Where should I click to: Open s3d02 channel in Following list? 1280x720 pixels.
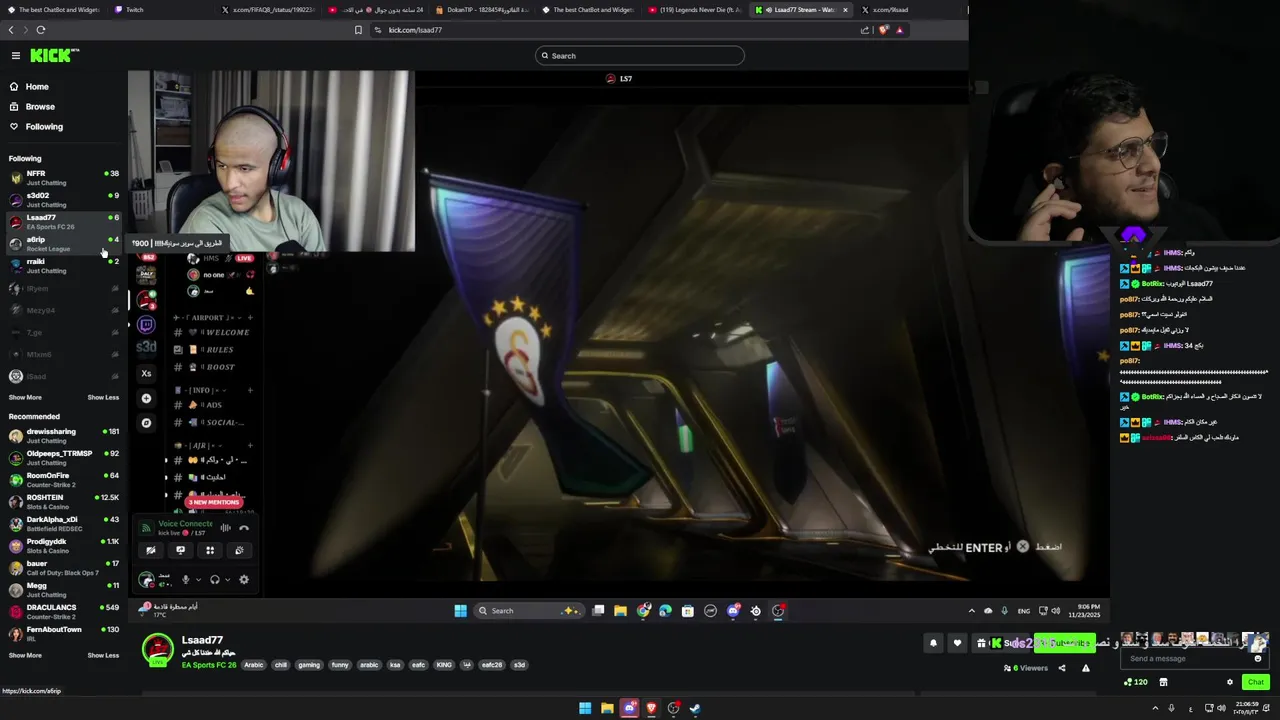click(x=63, y=200)
